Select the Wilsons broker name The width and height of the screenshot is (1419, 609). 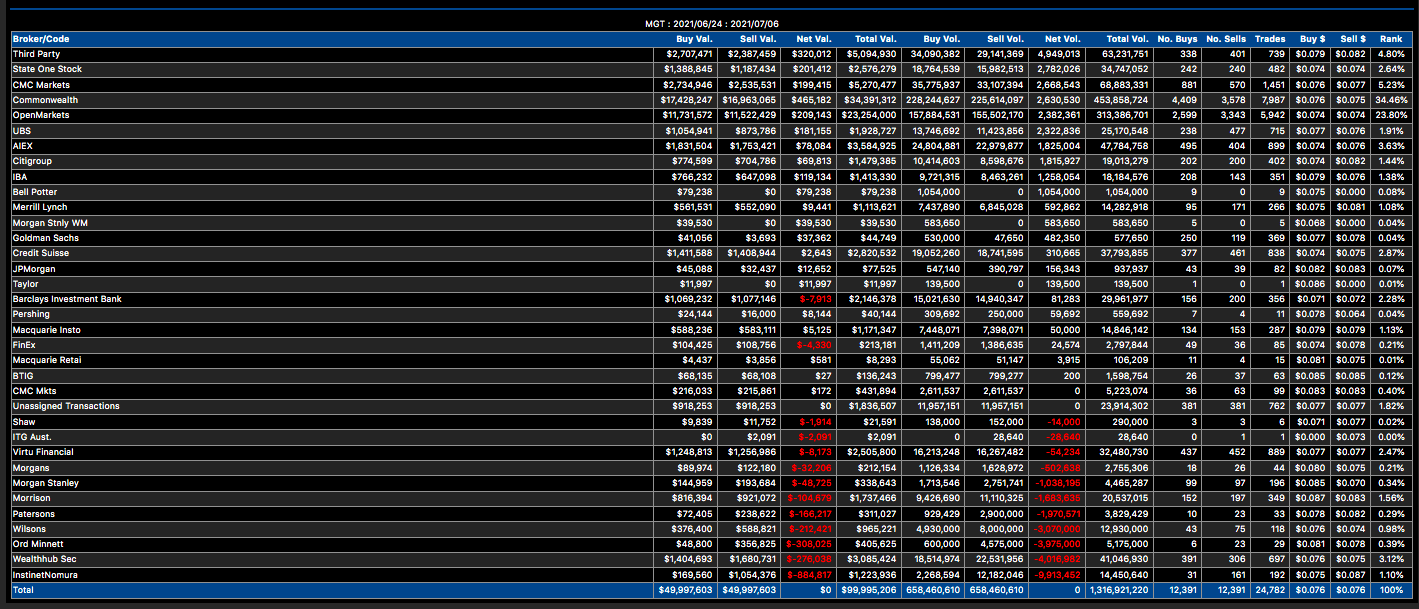29,529
